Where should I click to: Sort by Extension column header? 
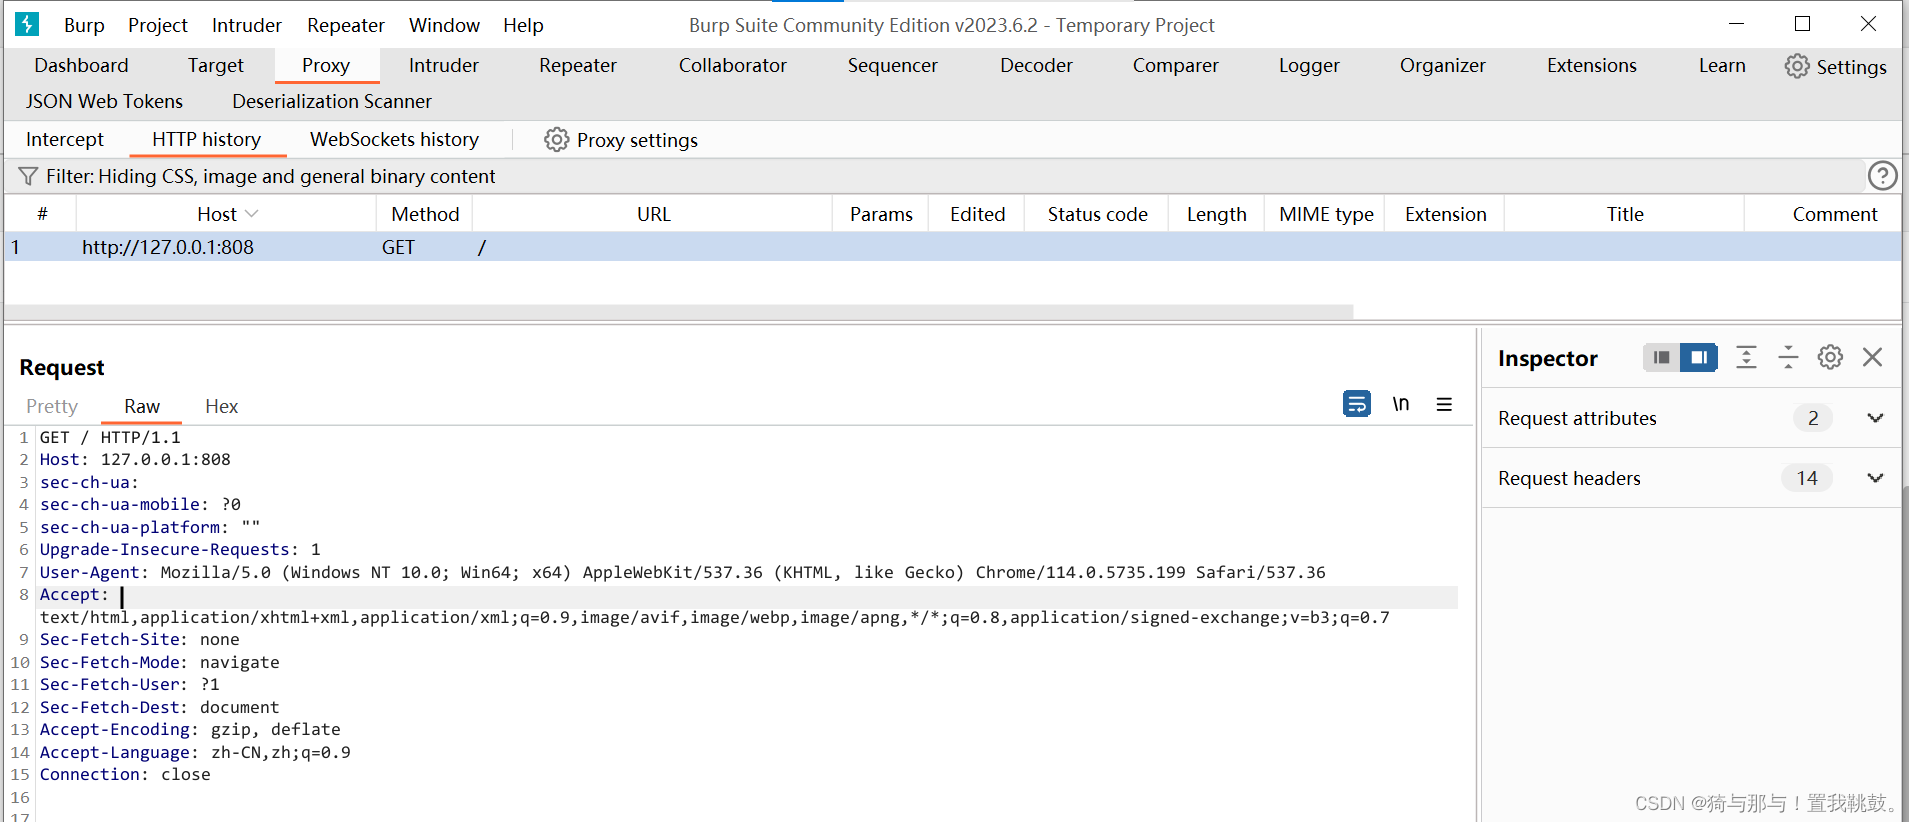1445,214
